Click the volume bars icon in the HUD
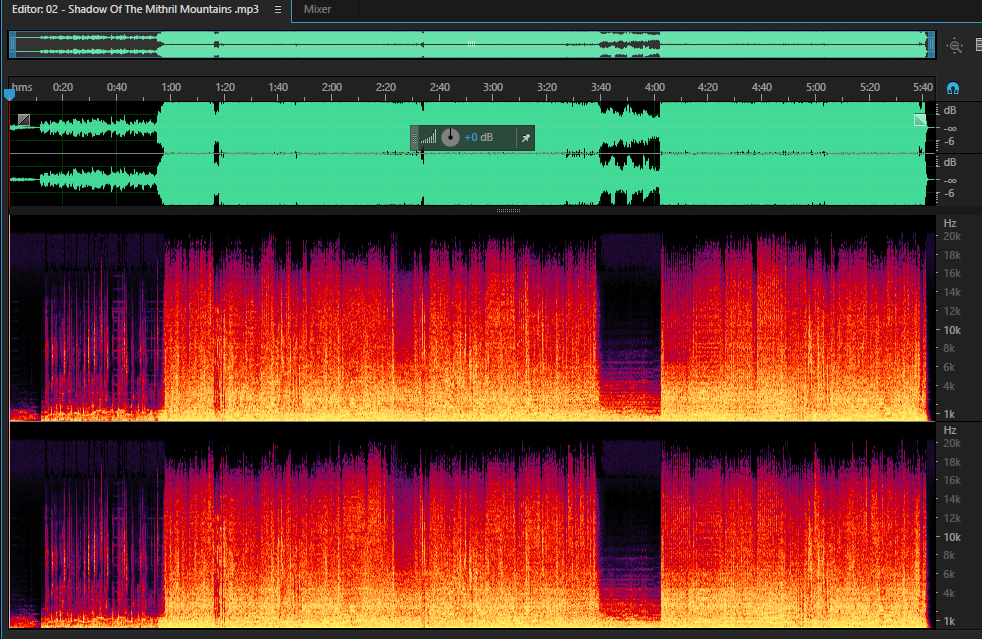Screen dimensions: 982x639 point(428,137)
